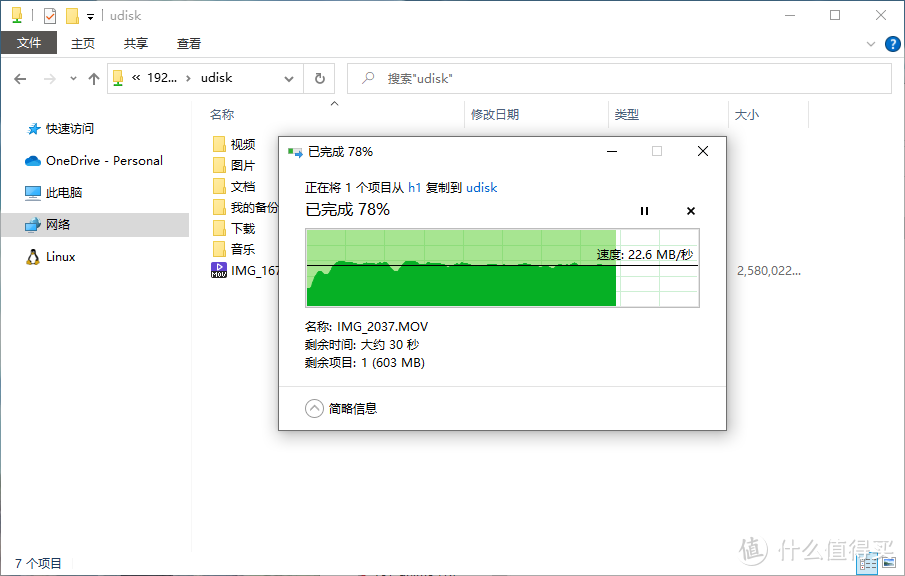Click the 2,580,022... file size cell
905x576 pixels.
pos(768,271)
